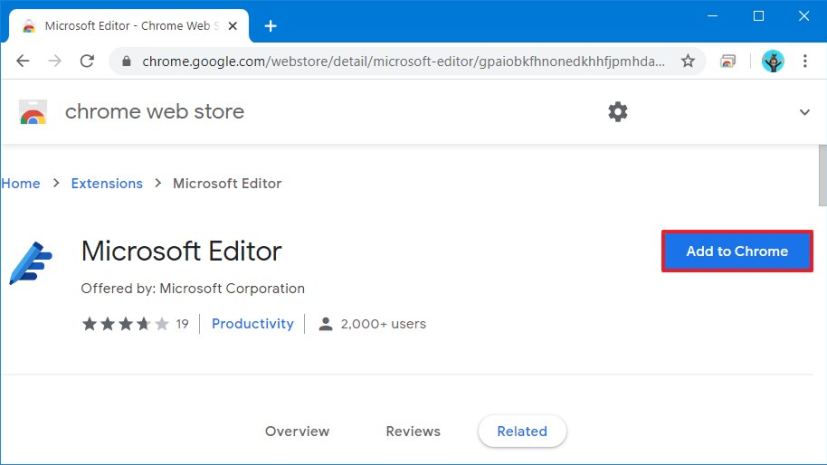Screen dimensions: 827x465
Task: Open the Productivity category link
Action: [x=252, y=324]
